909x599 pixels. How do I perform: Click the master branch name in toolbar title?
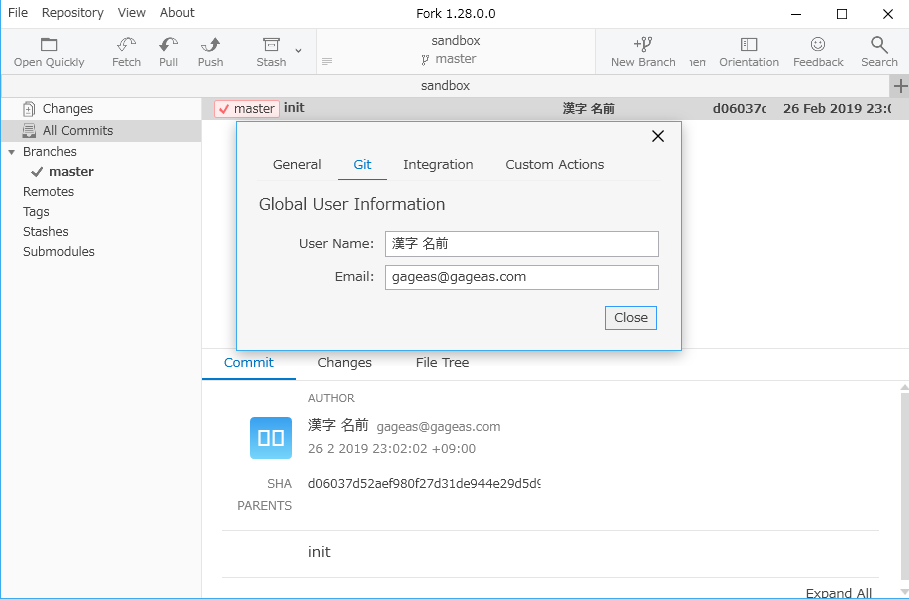(x=456, y=59)
